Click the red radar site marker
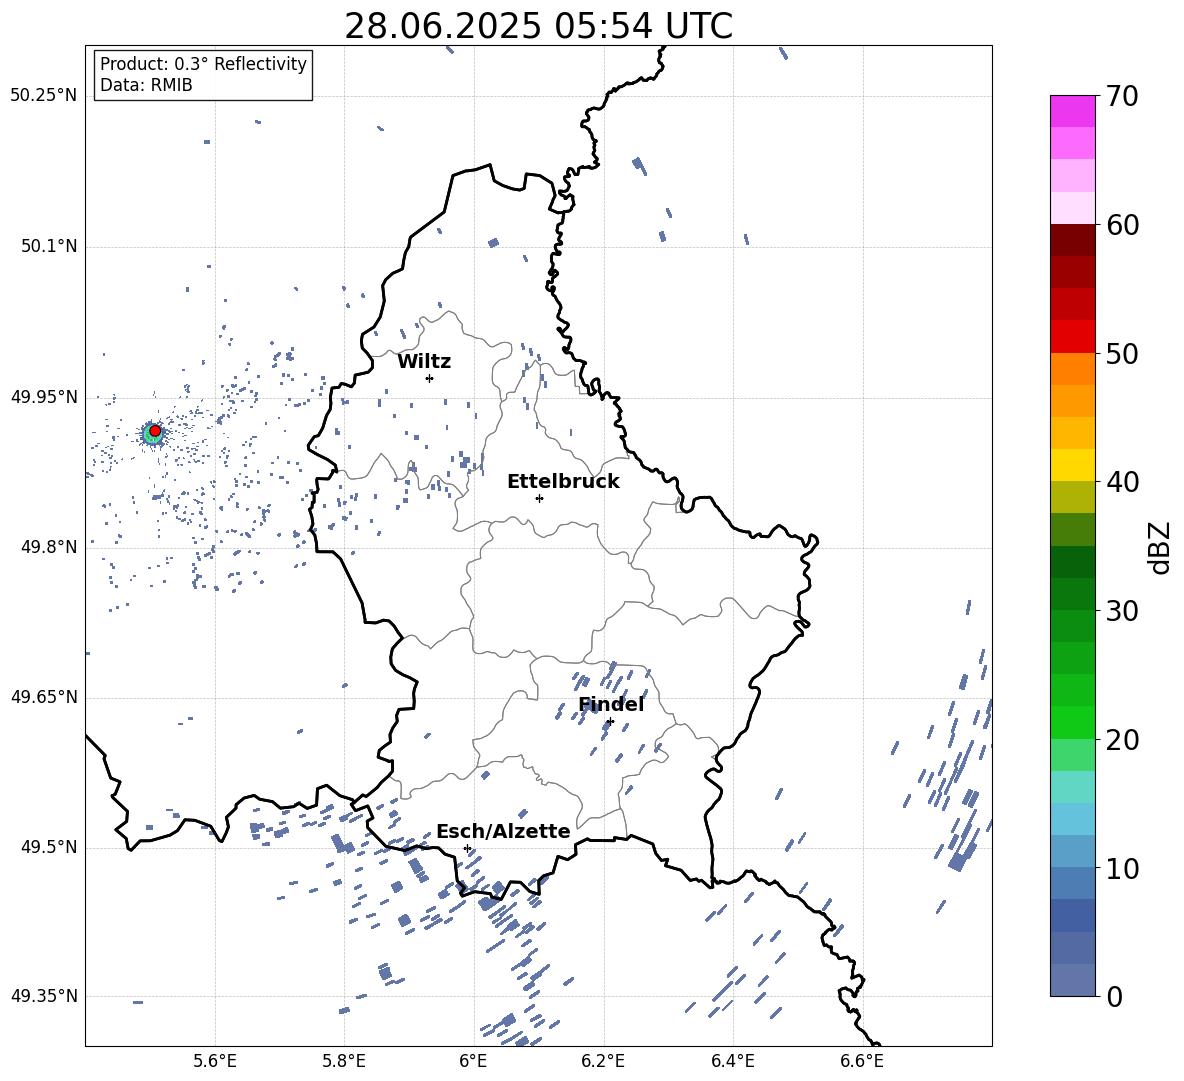 [155, 431]
